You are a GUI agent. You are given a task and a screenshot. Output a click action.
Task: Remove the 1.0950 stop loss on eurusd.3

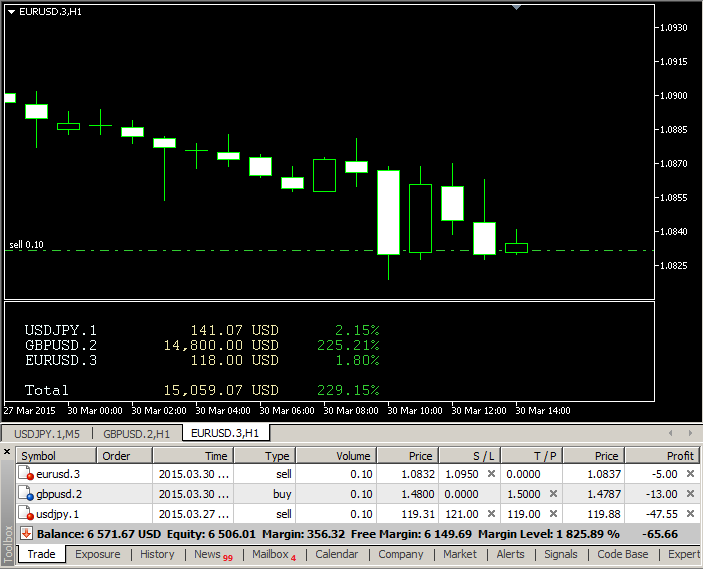click(491, 474)
